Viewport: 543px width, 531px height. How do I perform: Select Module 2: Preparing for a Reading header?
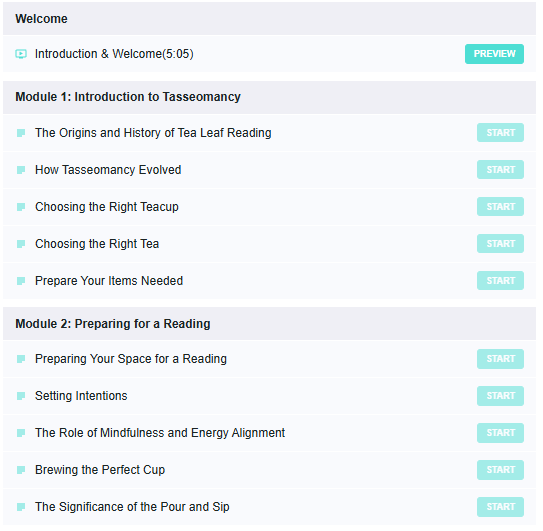pyautogui.click(x=269, y=324)
